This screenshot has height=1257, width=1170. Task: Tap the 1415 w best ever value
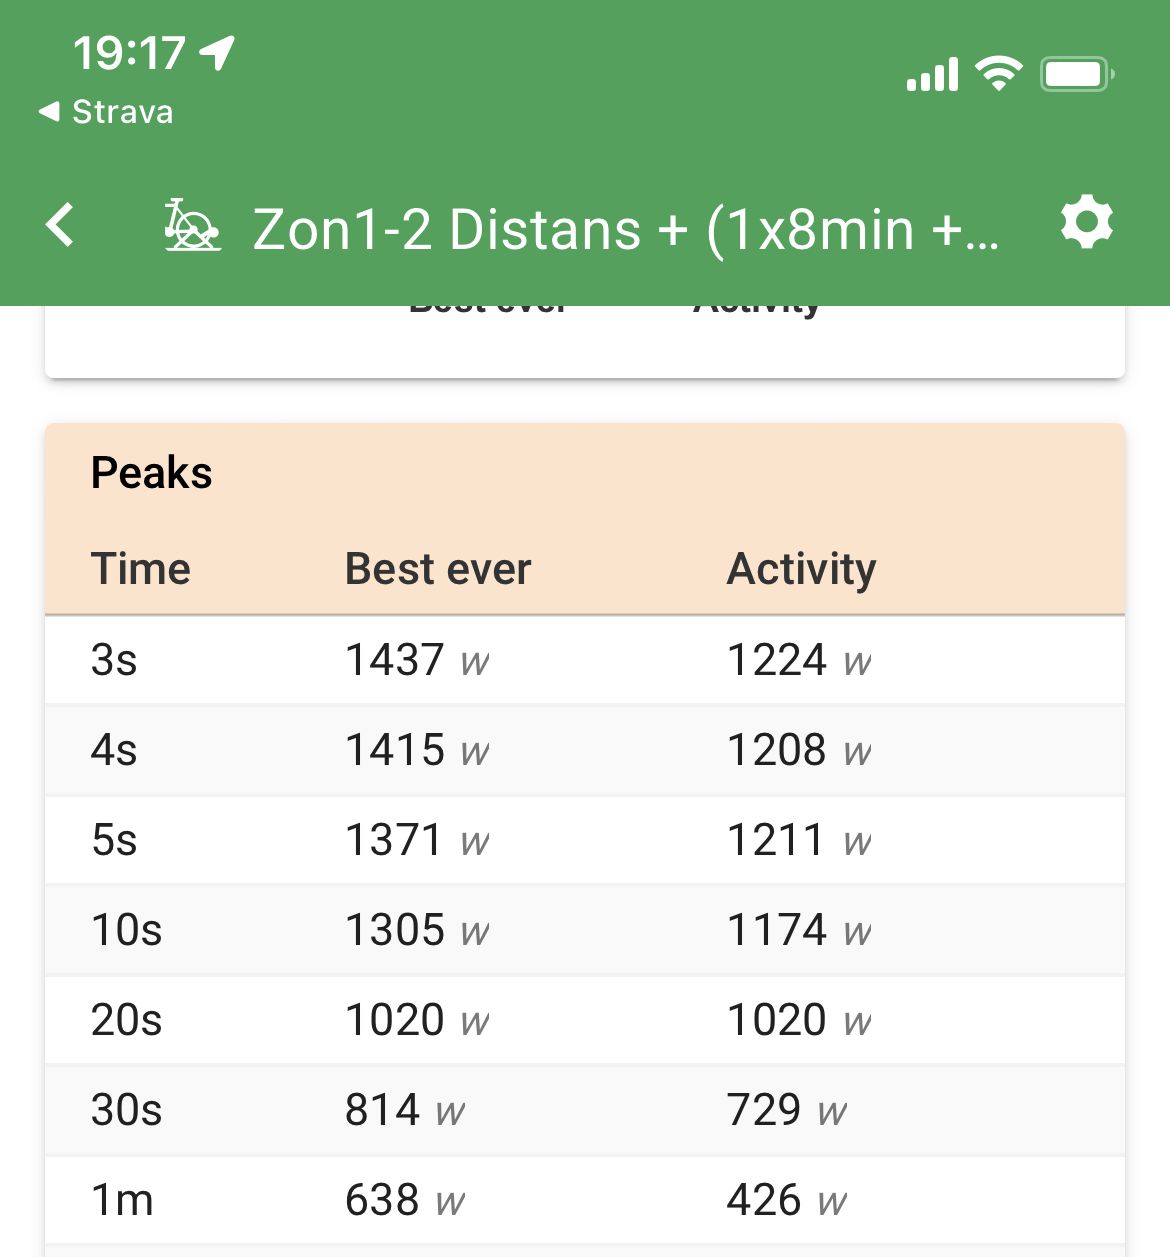tap(417, 750)
